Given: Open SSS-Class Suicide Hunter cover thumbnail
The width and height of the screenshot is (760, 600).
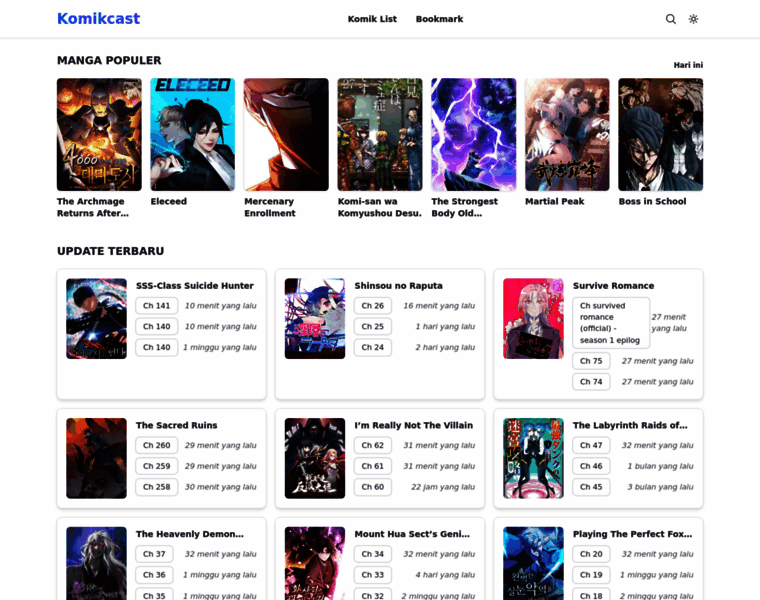Looking at the screenshot, I should pyautogui.click(x=96, y=318).
